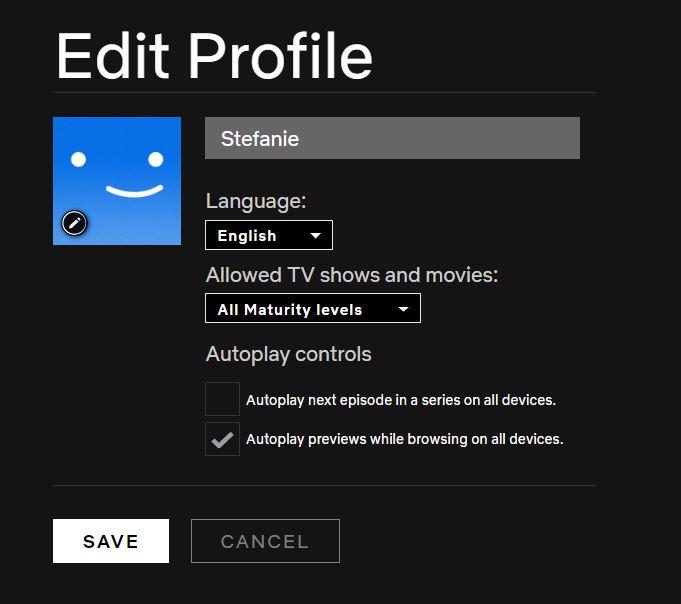Click the Autoplay controls heading
681x604 pixels.
[x=289, y=354]
